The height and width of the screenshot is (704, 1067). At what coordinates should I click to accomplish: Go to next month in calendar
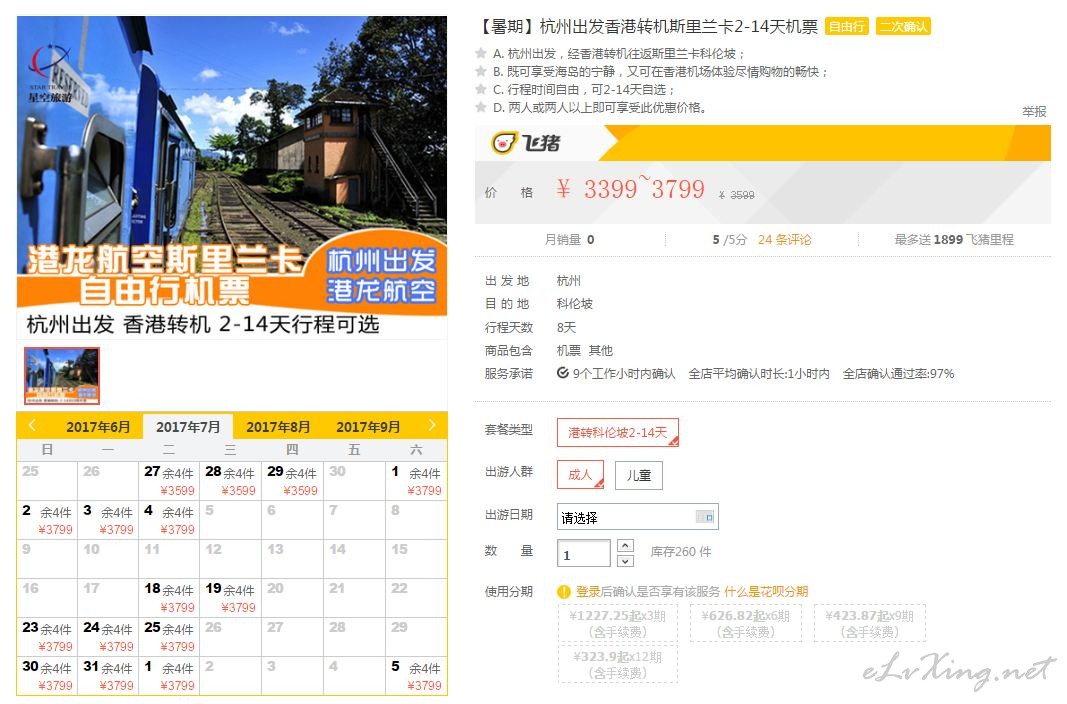pyautogui.click(x=431, y=426)
